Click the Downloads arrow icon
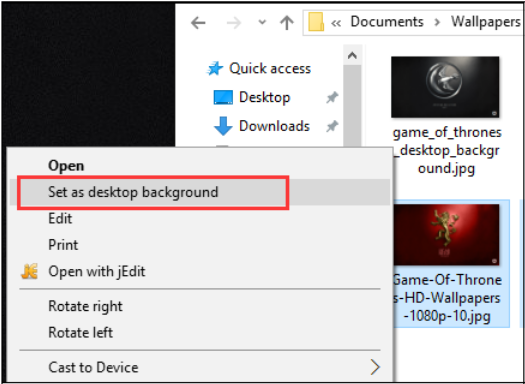 pyautogui.click(x=223, y=126)
